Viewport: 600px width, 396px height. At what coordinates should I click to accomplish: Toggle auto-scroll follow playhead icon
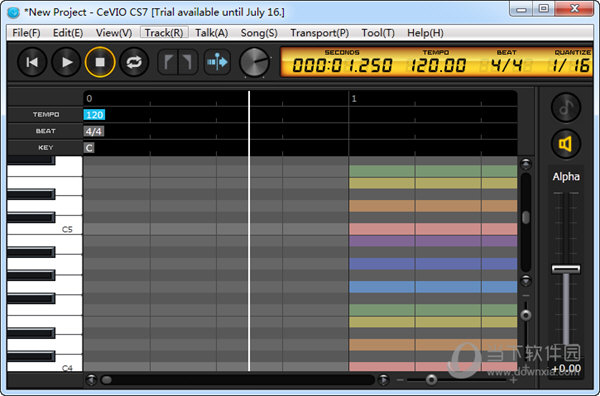(x=217, y=62)
